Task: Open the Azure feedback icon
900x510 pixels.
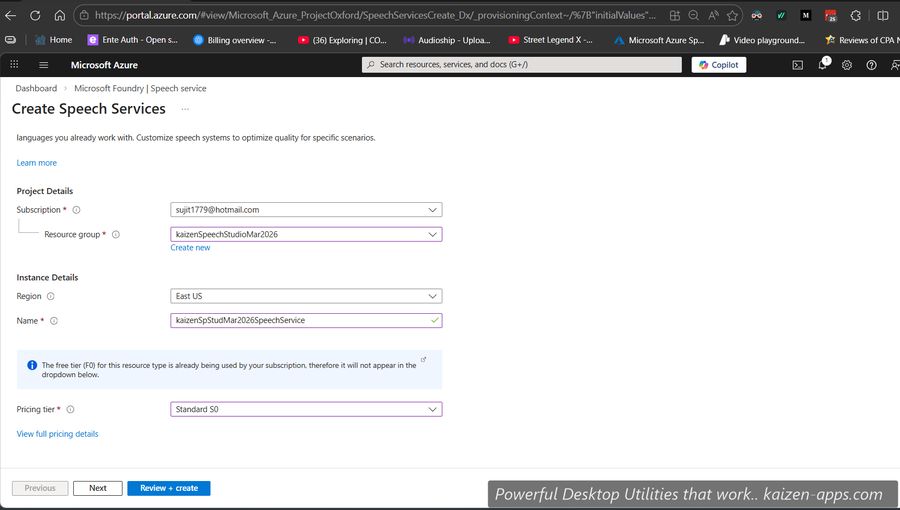Action: (x=894, y=65)
